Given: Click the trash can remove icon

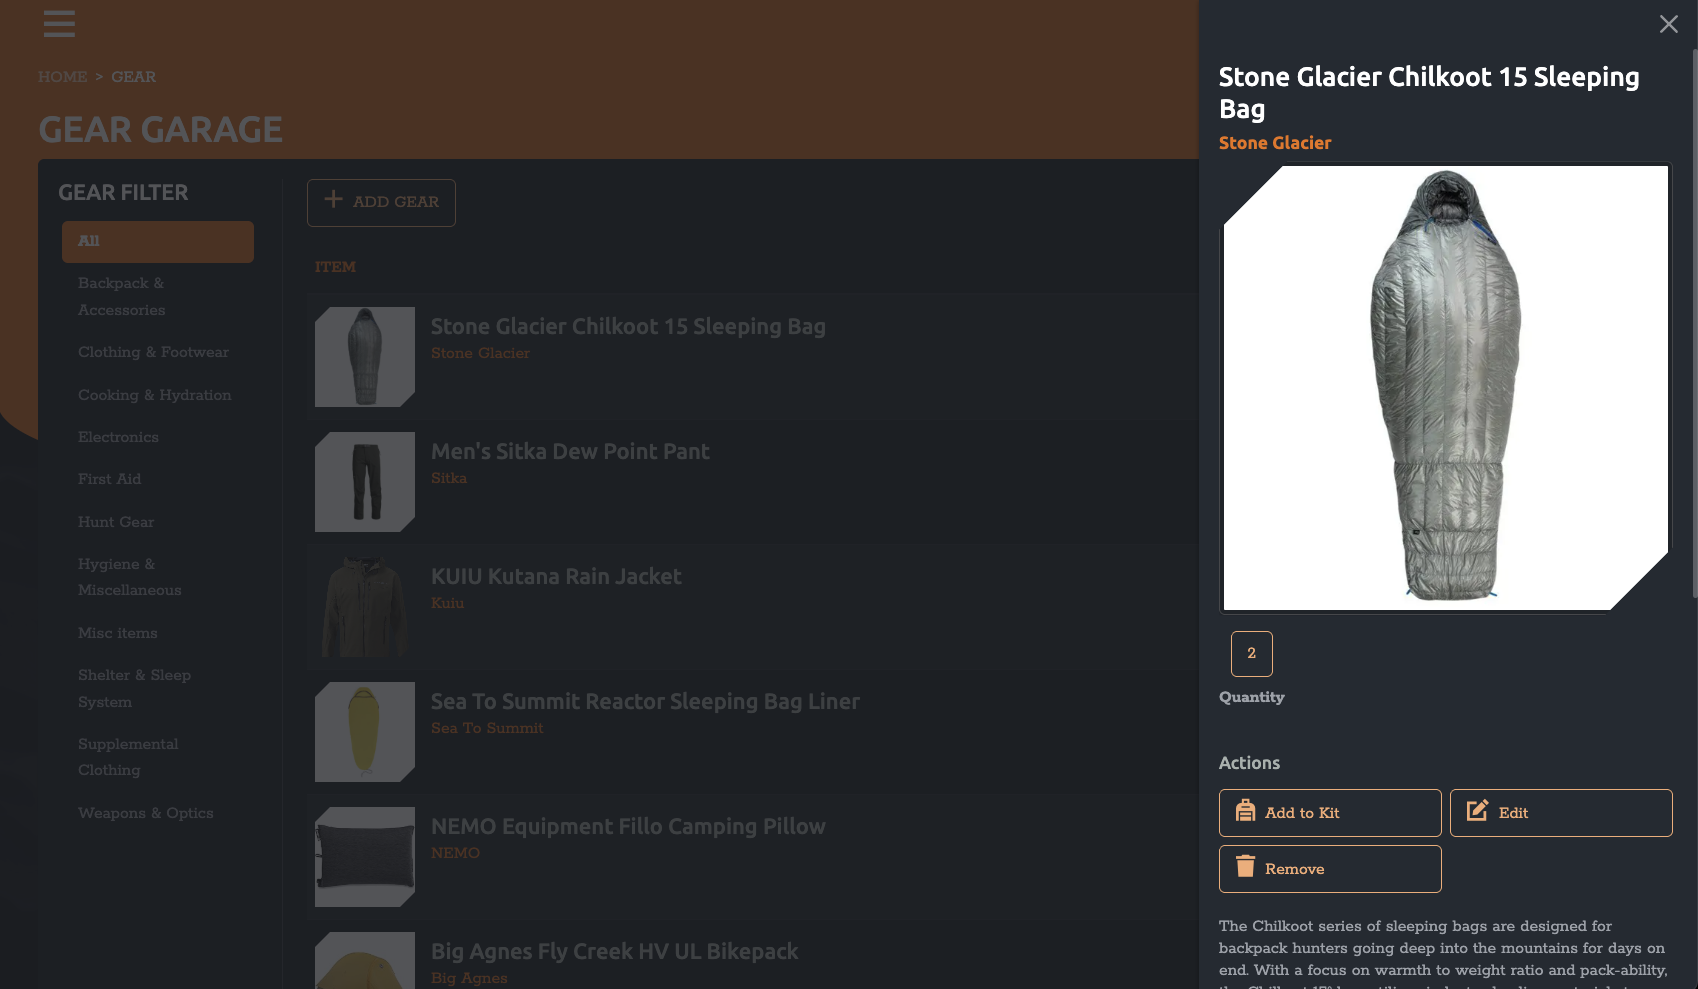Looking at the screenshot, I should point(1245,866).
